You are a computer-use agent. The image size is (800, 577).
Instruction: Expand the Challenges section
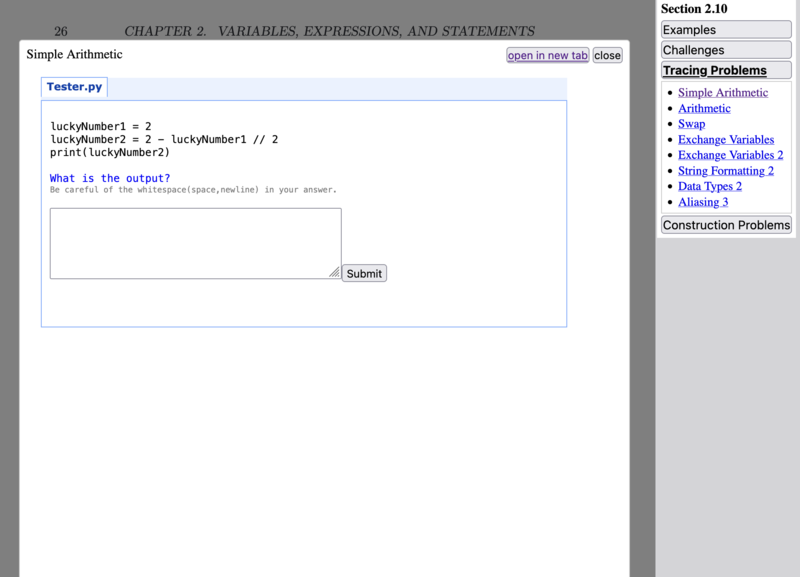pos(726,50)
